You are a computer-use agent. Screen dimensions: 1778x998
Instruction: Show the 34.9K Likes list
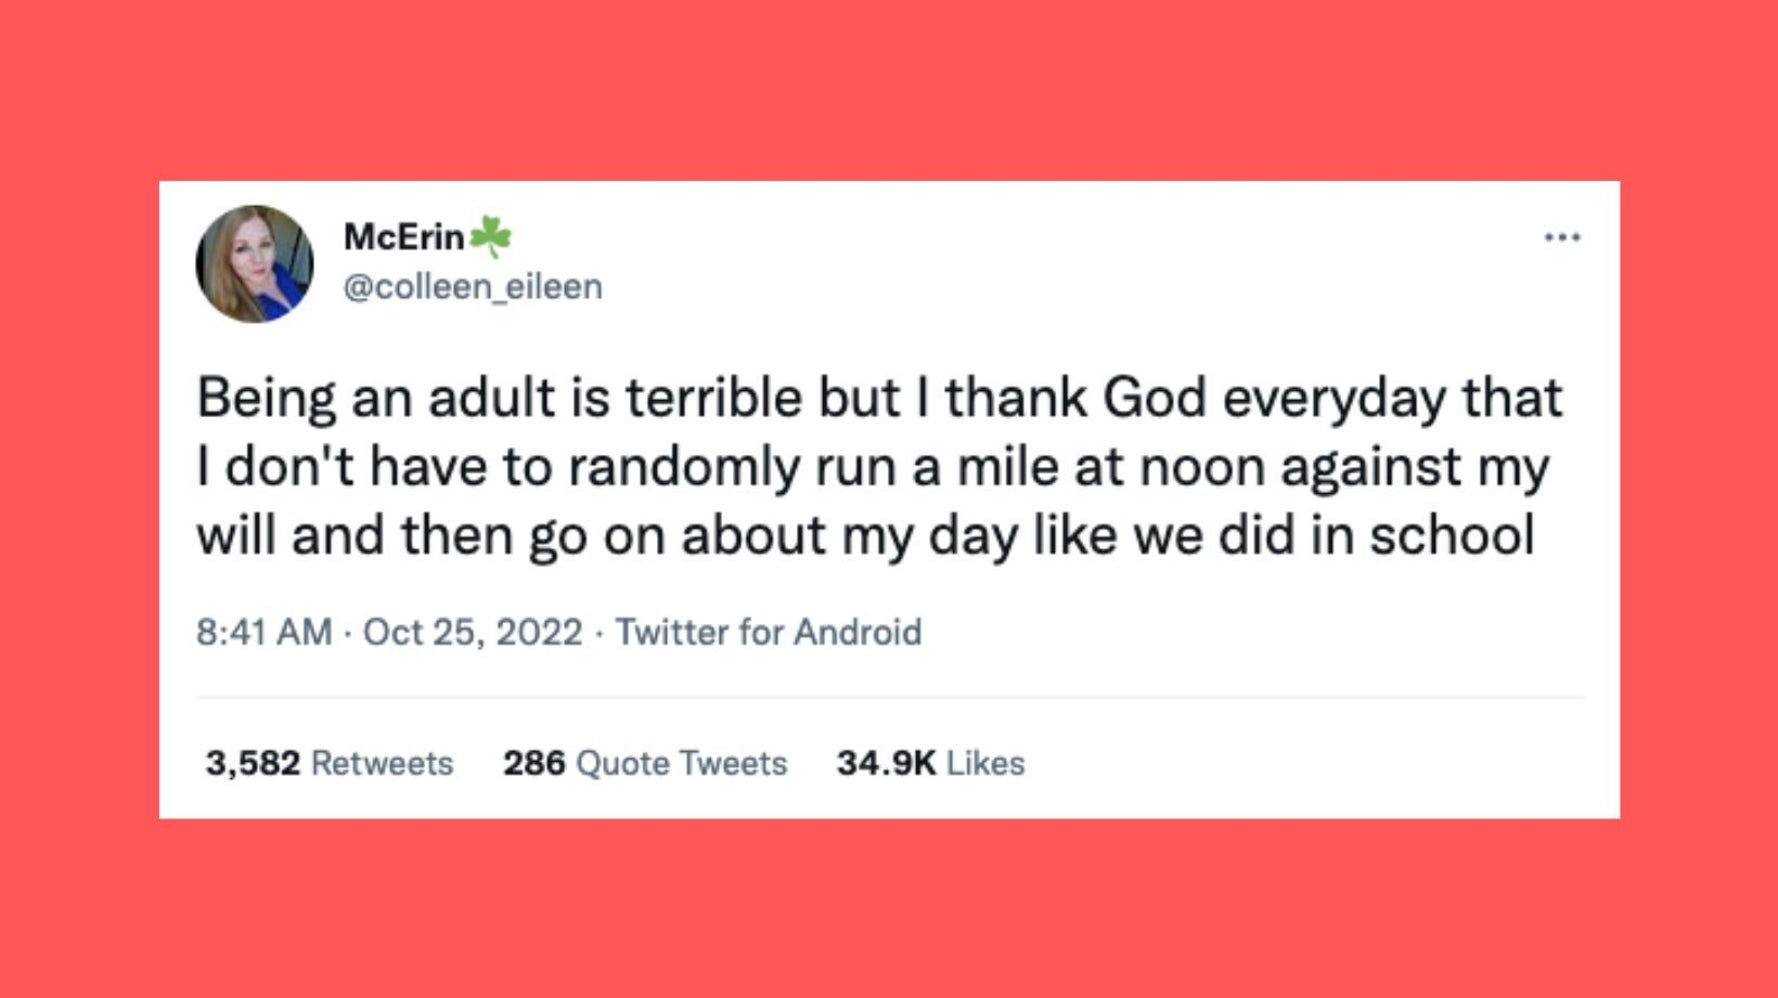click(930, 763)
